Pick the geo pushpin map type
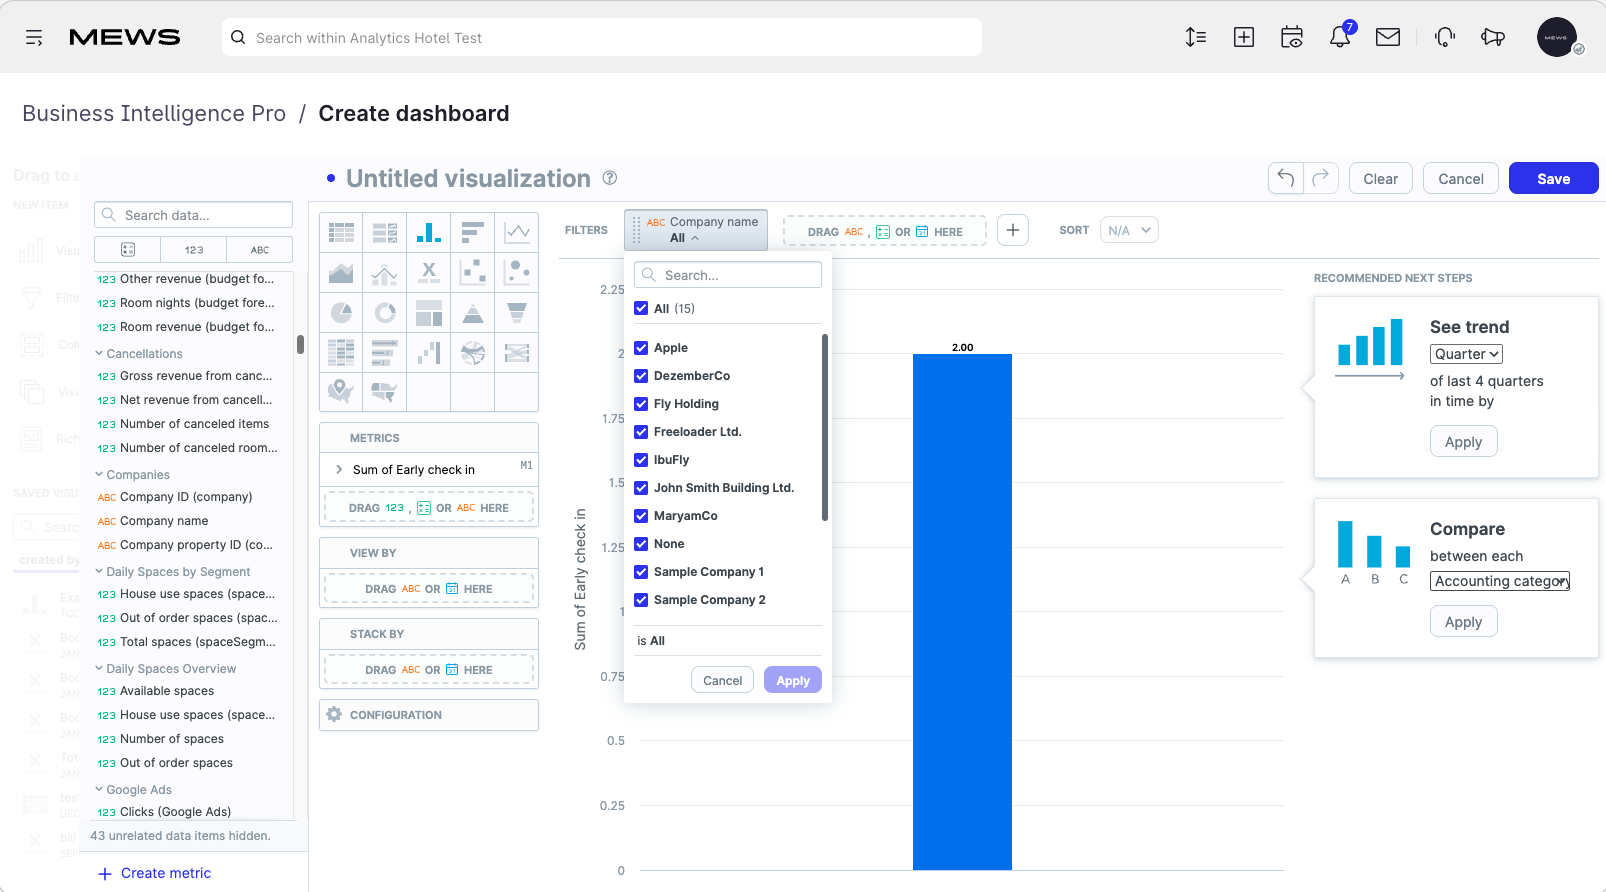 coord(341,391)
